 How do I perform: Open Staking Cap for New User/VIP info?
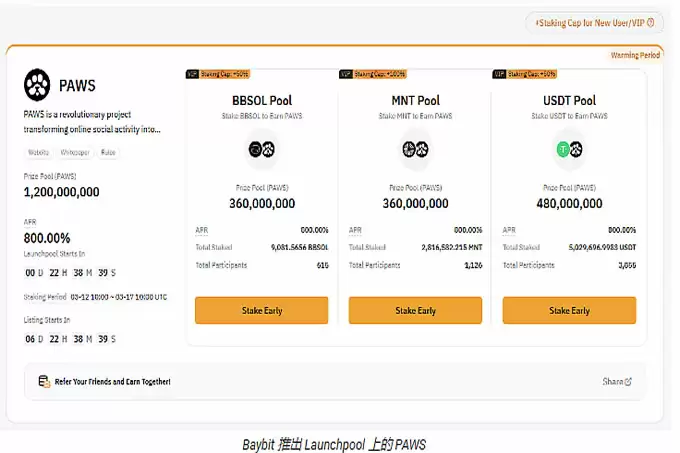click(x=595, y=23)
